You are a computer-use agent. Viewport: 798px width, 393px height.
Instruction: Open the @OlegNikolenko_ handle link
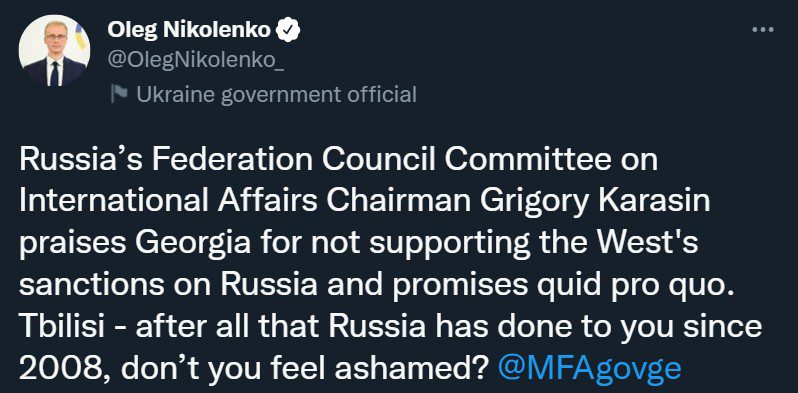196,62
